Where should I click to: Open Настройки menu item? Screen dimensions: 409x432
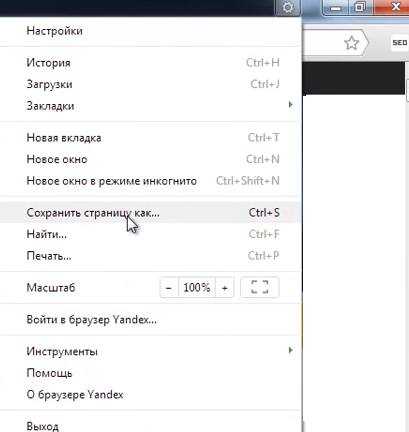tap(150, 31)
